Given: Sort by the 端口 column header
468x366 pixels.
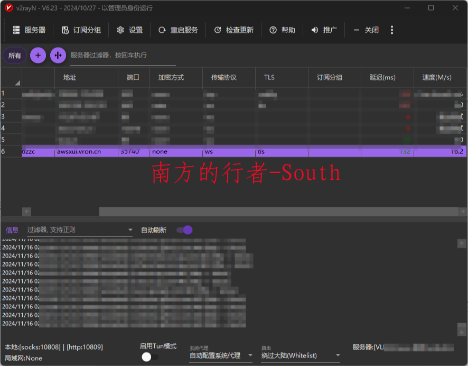Looking at the screenshot, I should pos(134,77).
